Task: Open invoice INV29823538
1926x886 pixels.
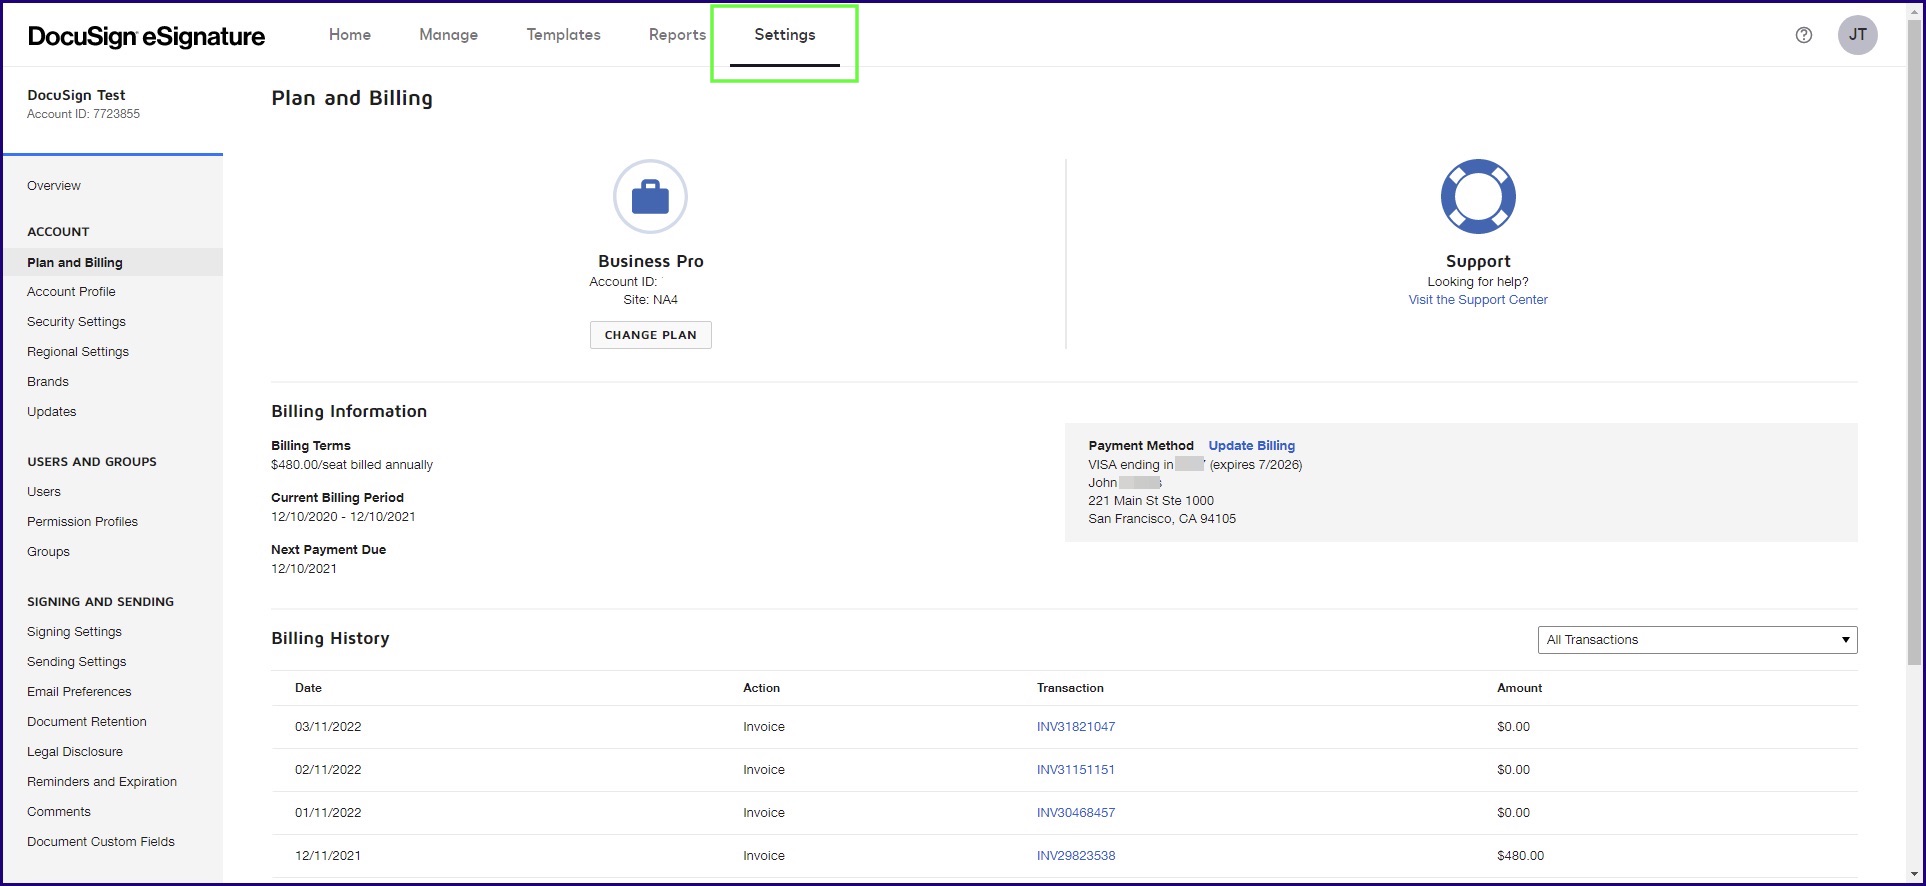Action: (x=1075, y=856)
